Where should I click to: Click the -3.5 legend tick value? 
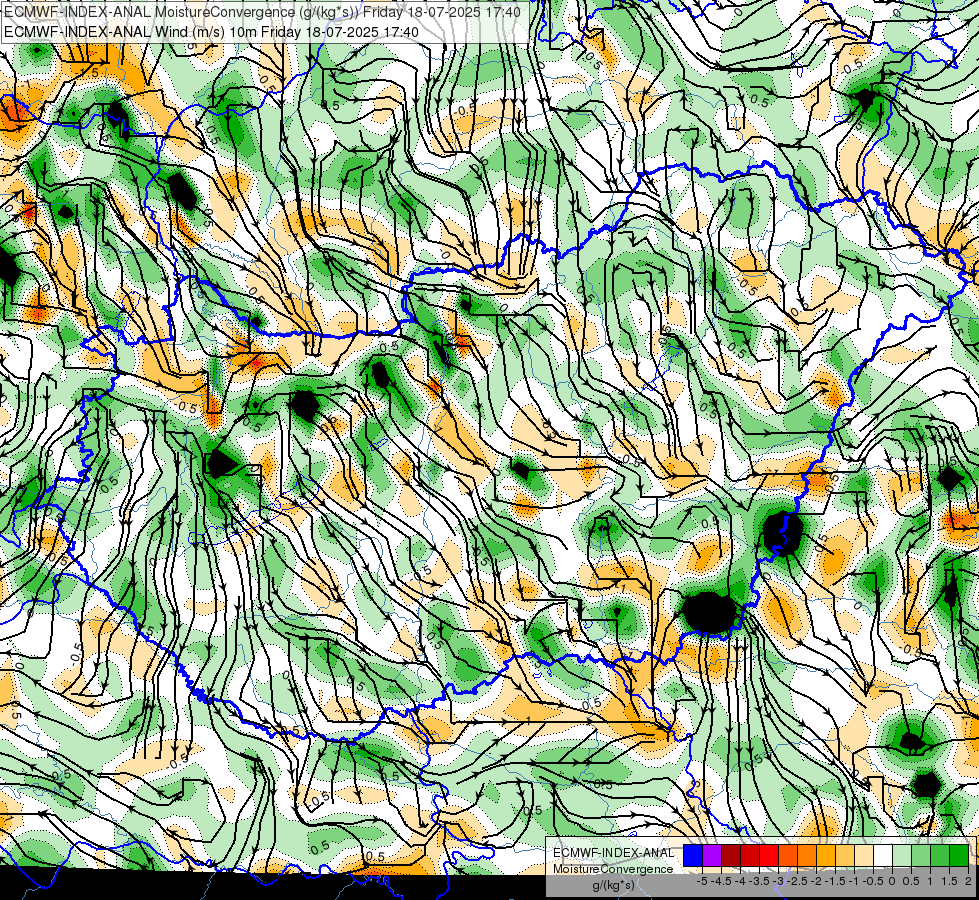pos(759,881)
